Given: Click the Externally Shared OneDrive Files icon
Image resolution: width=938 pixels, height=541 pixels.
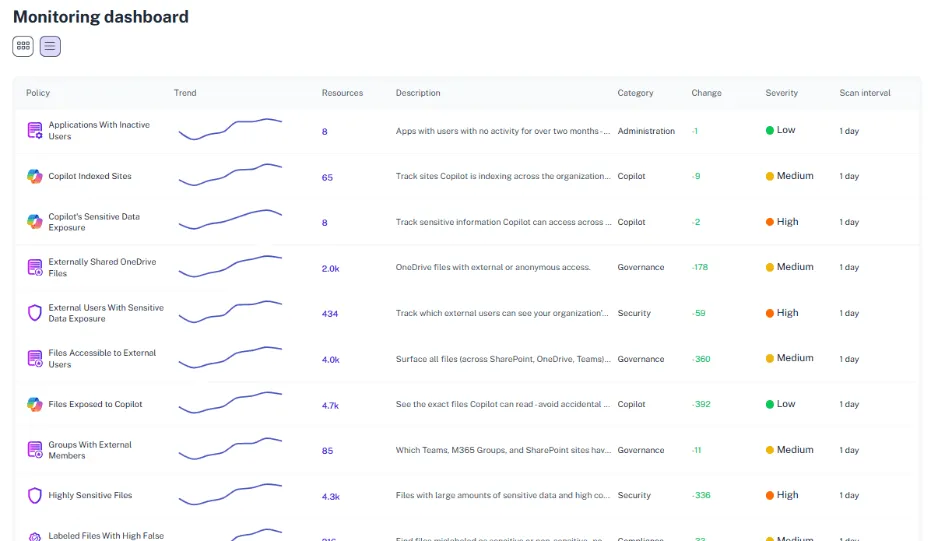Looking at the screenshot, I should click(x=35, y=268).
